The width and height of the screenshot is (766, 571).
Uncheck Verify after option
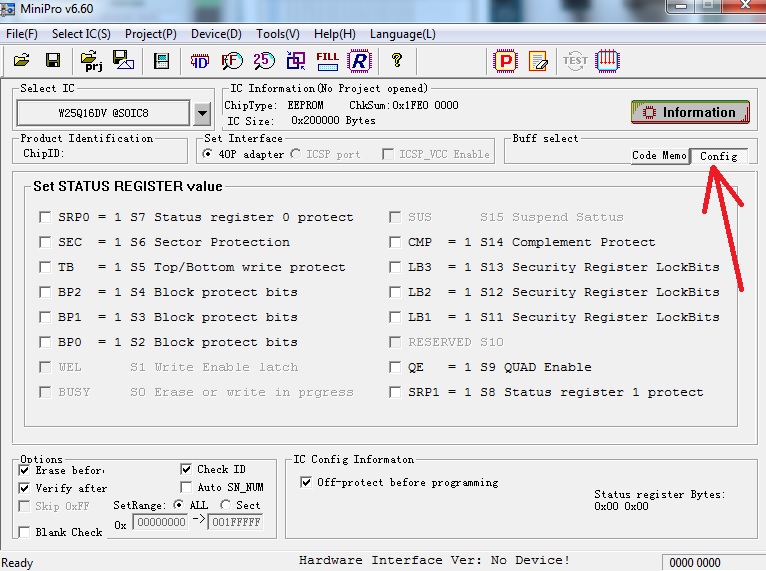pos(24,487)
